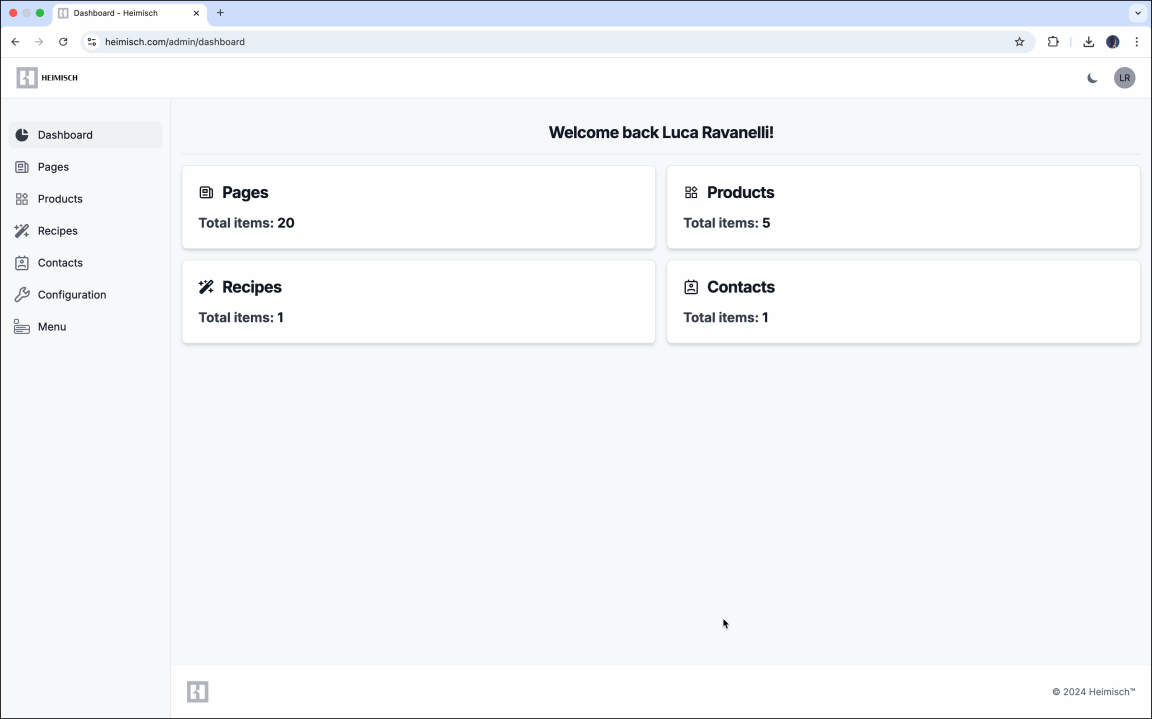Click the footer Heimisch logo

pyautogui.click(x=198, y=692)
